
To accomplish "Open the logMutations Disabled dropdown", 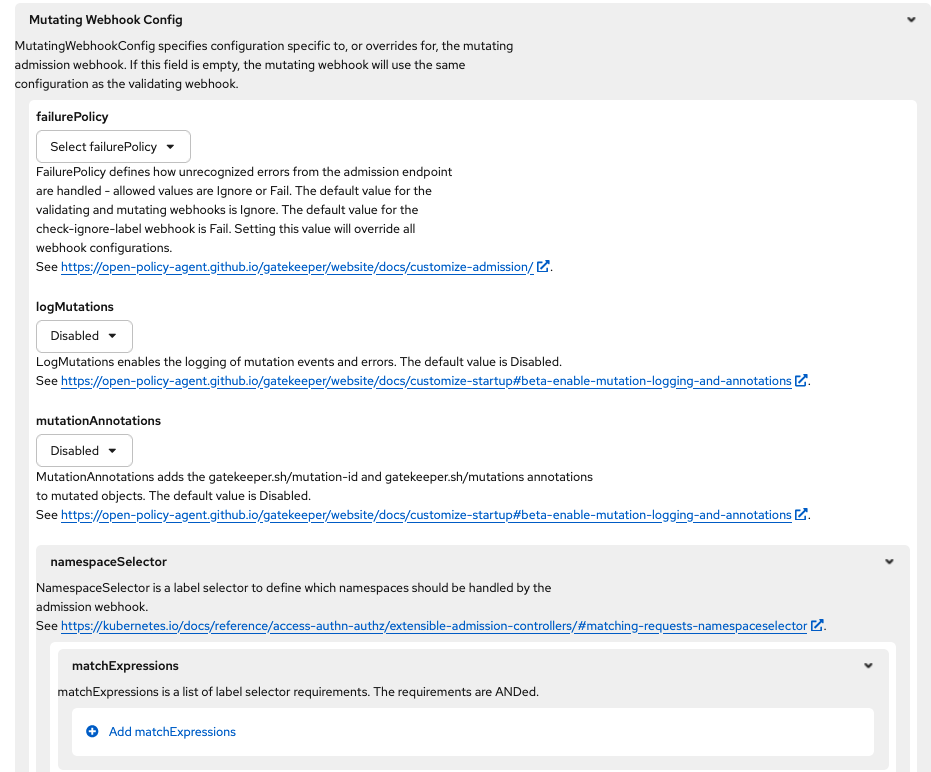I will (x=84, y=336).
